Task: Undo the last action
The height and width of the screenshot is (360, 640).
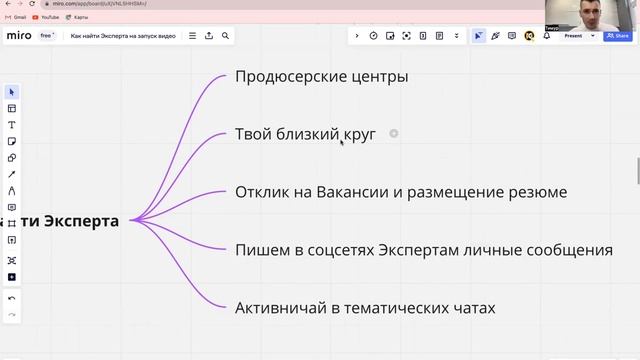Action: point(11,298)
